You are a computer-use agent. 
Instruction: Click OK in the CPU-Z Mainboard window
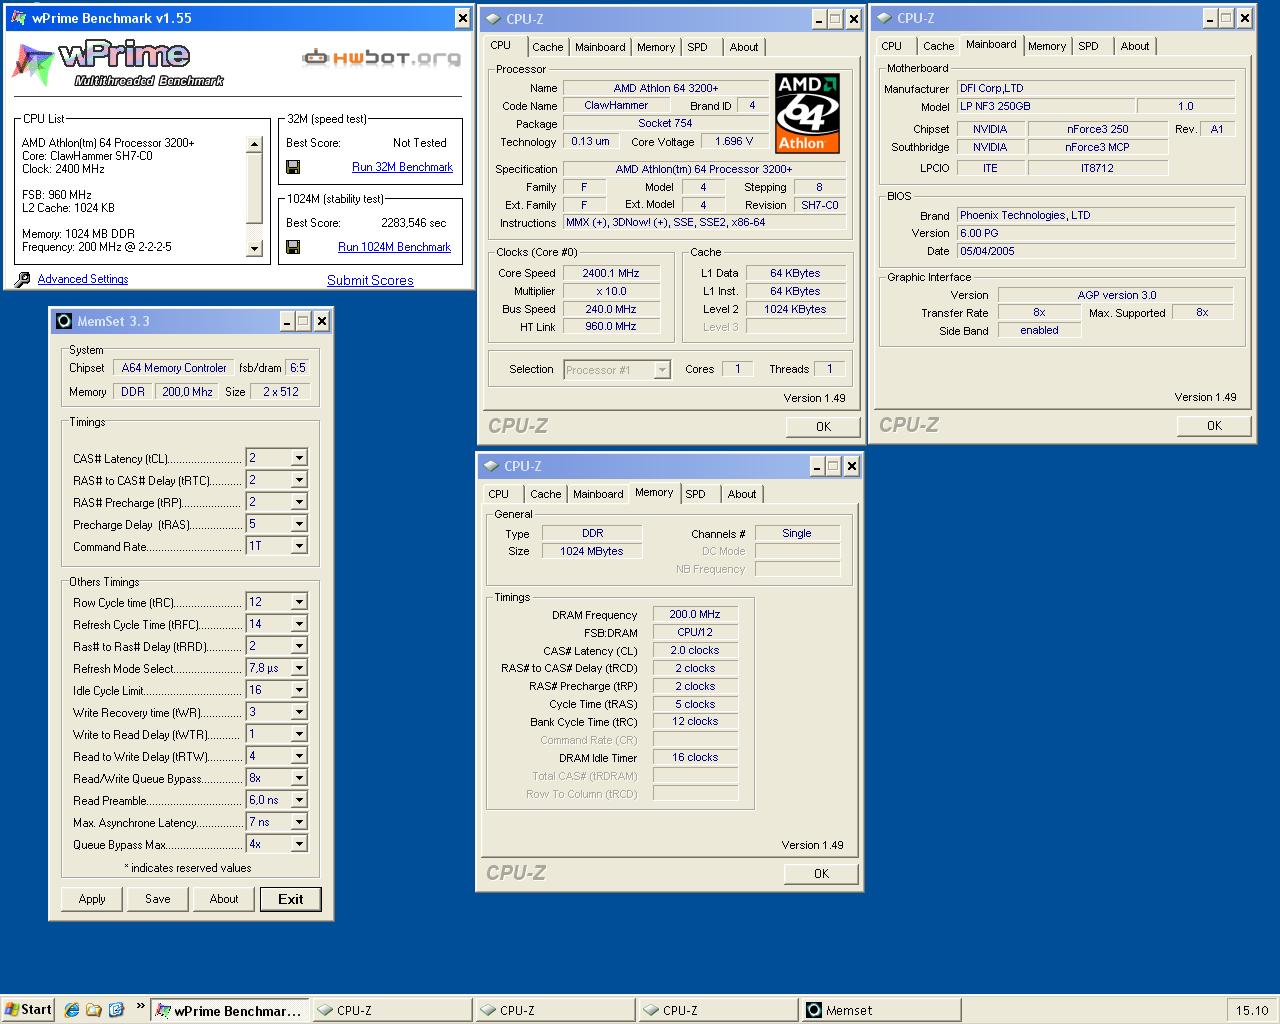coord(1214,426)
